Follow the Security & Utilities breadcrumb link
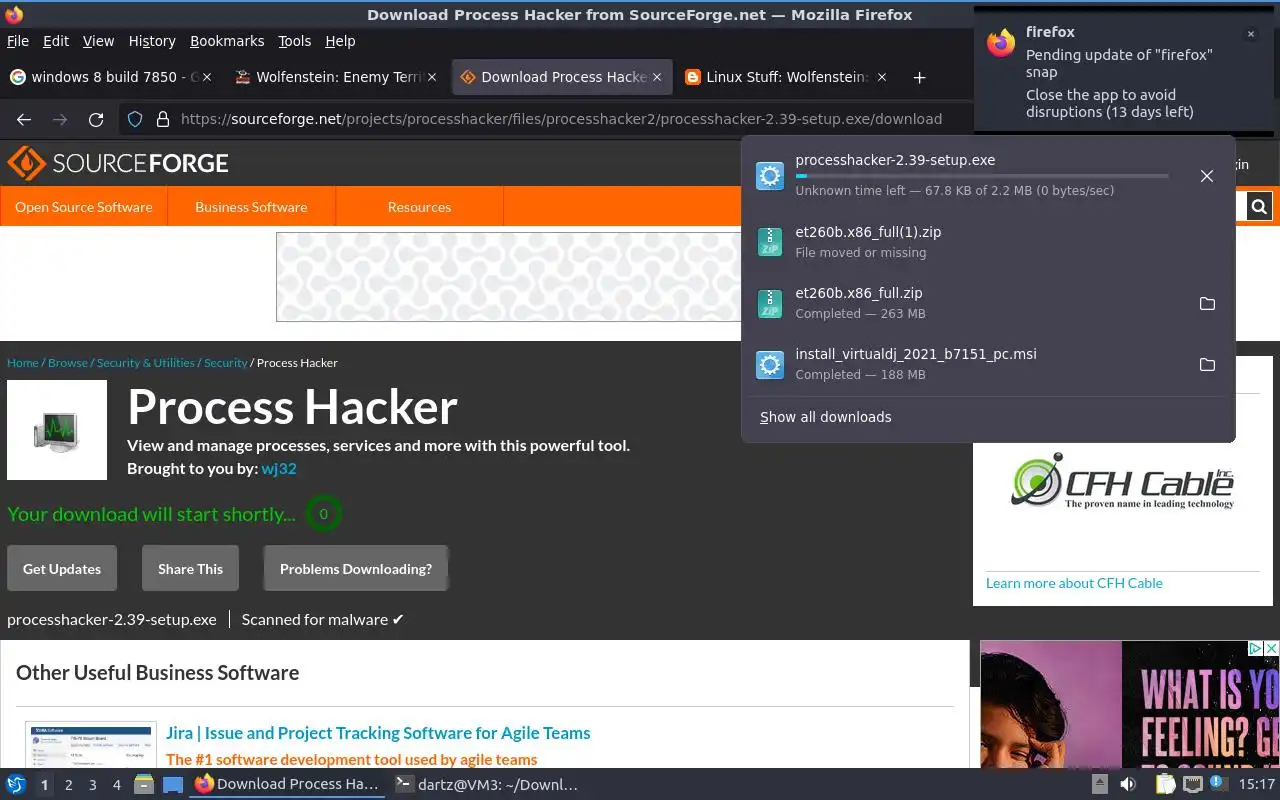This screenshot has height=800, width=1280. click(146, 363)
